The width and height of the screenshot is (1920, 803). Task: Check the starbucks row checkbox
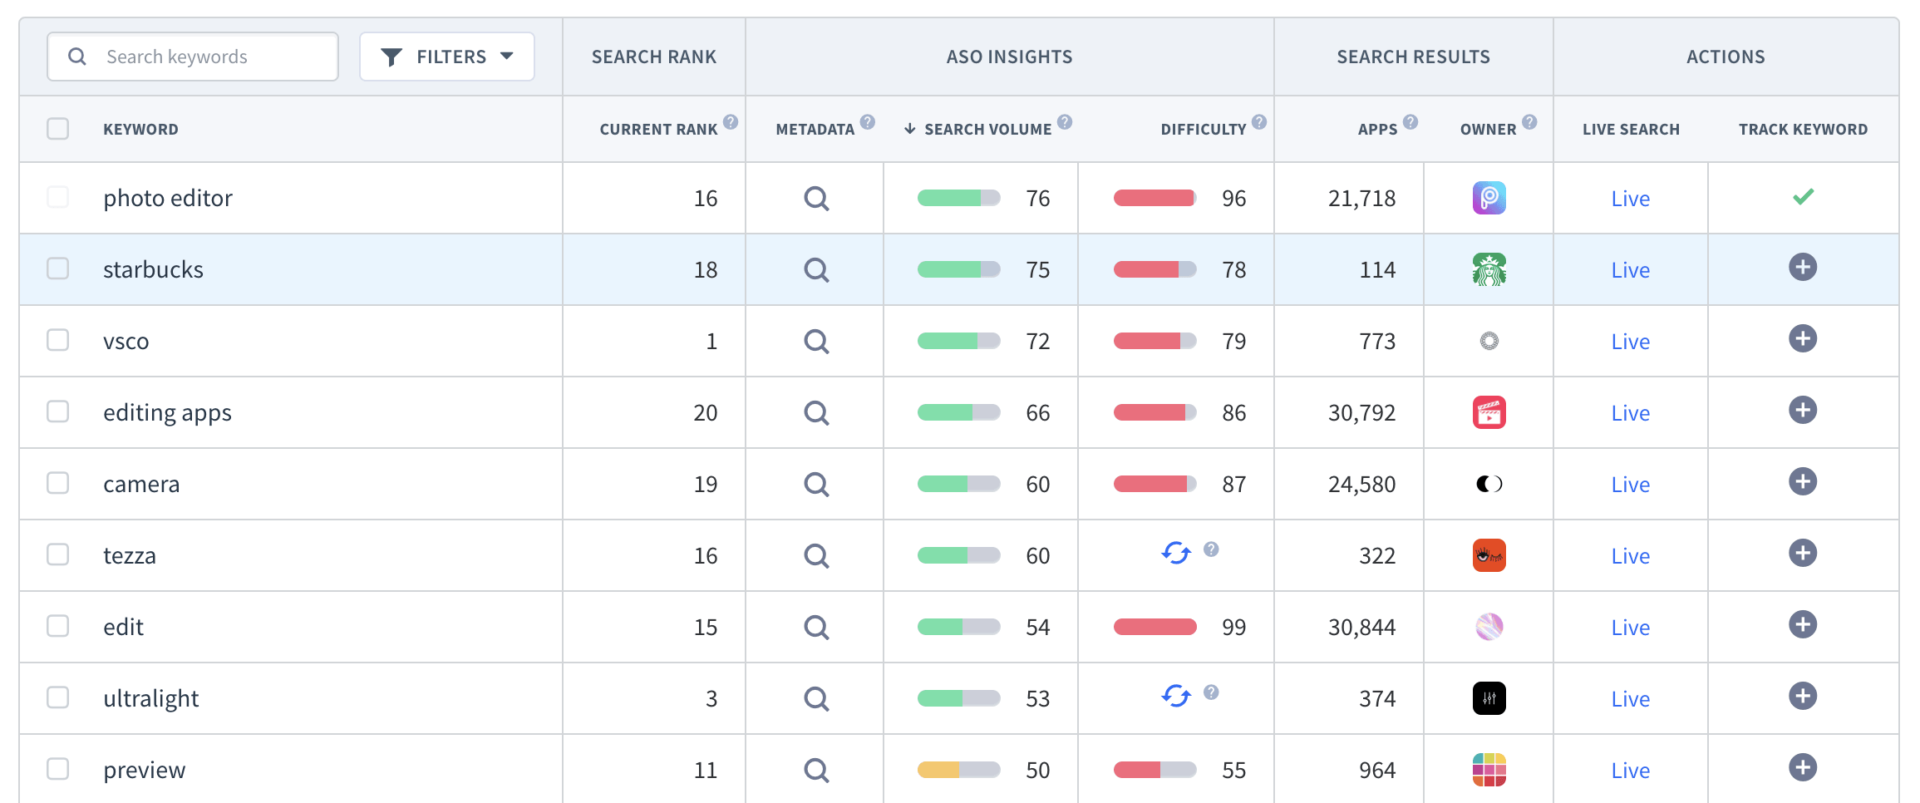tap(58, 268)
